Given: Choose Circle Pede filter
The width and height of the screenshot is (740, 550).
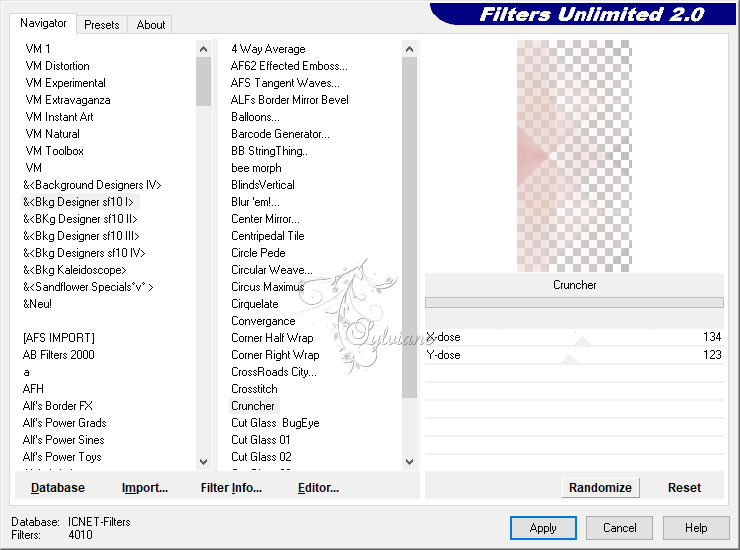Looking at the screenshot, I should click(258, 253).
